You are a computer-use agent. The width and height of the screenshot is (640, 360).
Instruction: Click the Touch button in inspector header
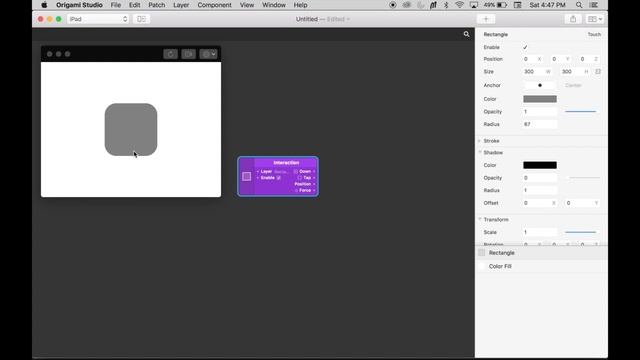coord(594,34)
